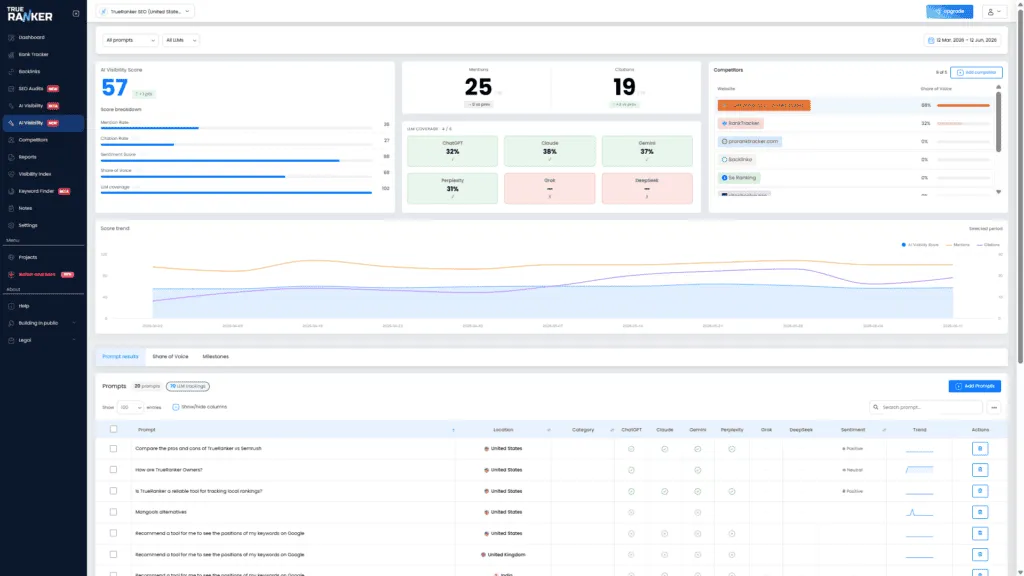Click action icon for Mangools alternatives row
The height and width of the screenshot is (576, 1024).
pos(980,512)
